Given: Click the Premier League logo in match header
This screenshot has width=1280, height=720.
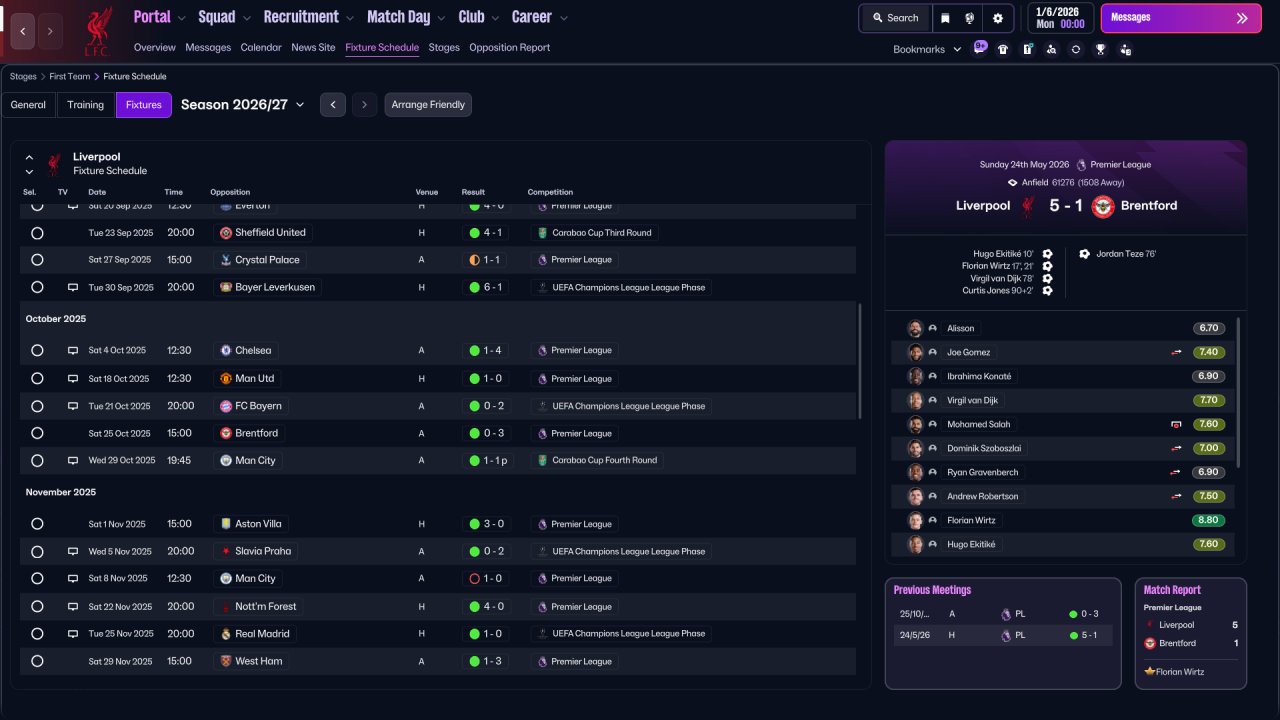Looking at the screenshot, I should click(x=1081, y=165).
